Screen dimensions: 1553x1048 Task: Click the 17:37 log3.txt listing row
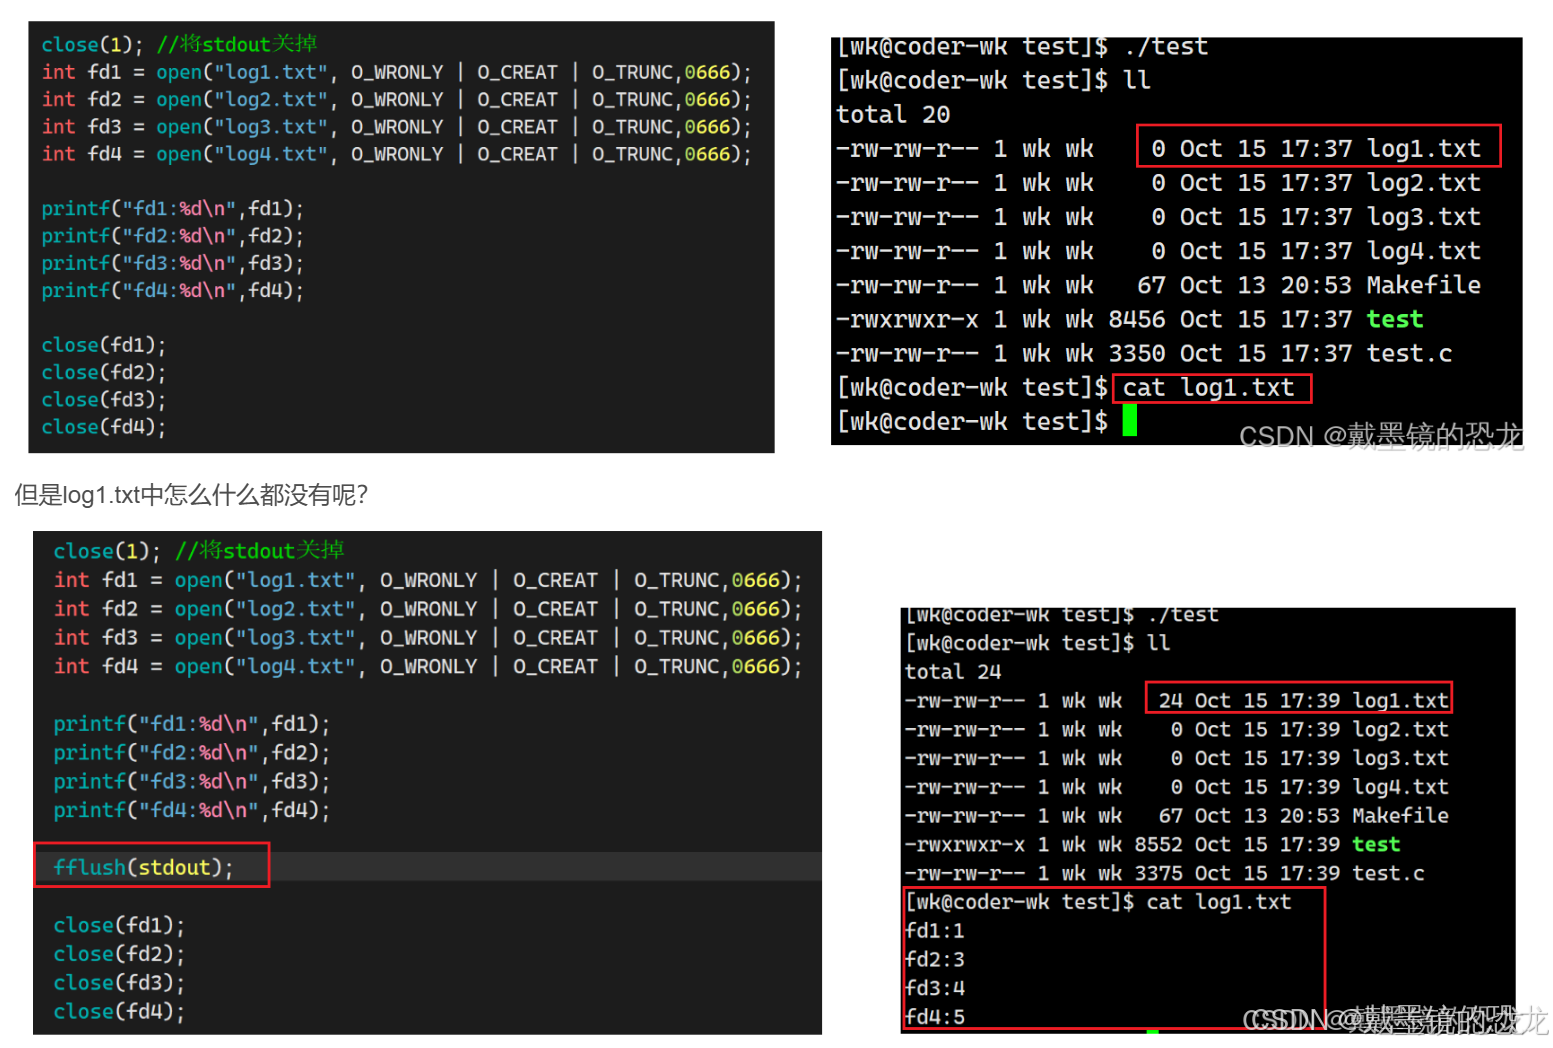1158,217
